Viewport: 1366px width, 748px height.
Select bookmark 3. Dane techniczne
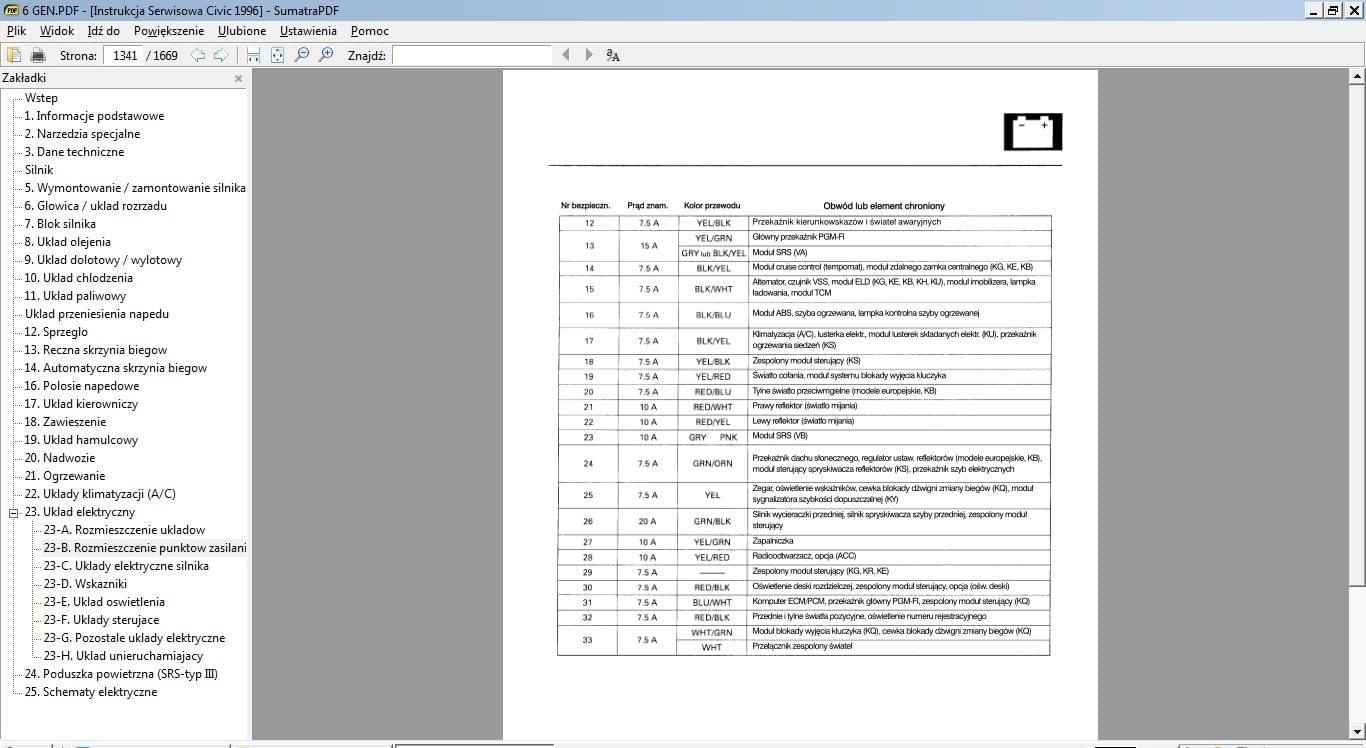pyautogui.click(x=74, y=152)
